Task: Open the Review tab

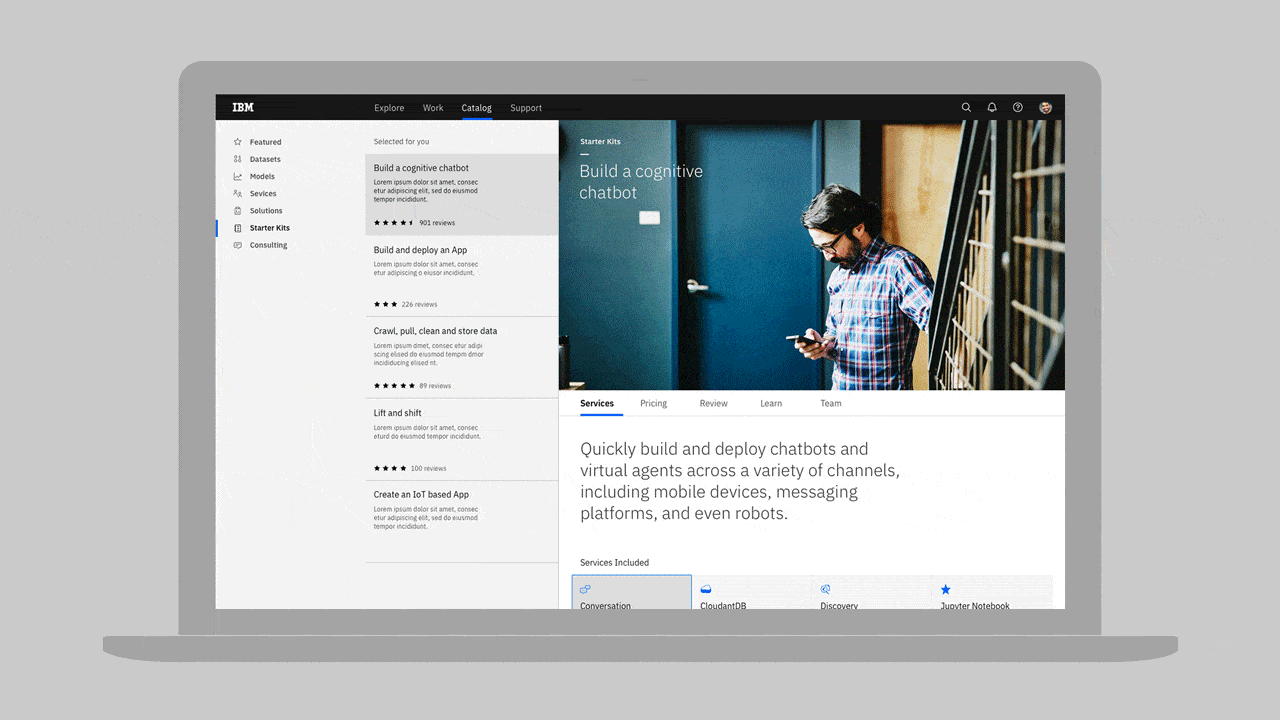Action: [x=713, y=403]
